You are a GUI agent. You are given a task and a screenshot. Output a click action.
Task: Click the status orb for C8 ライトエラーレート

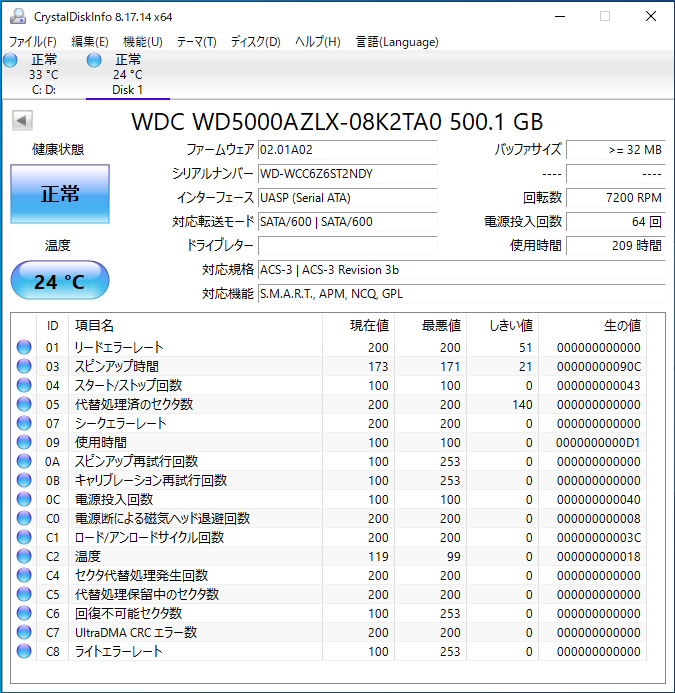pyautogui.click(x=24, y=651)
